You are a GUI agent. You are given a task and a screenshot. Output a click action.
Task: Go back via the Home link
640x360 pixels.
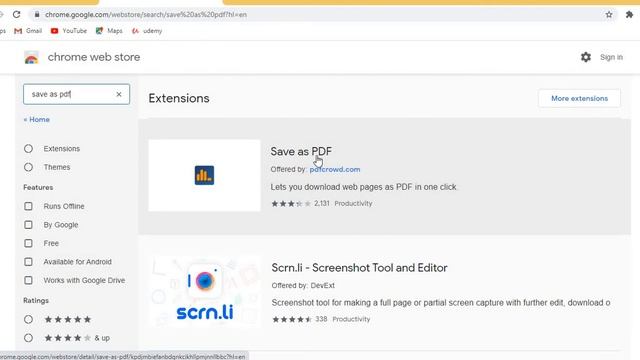(x=37, y=120)
